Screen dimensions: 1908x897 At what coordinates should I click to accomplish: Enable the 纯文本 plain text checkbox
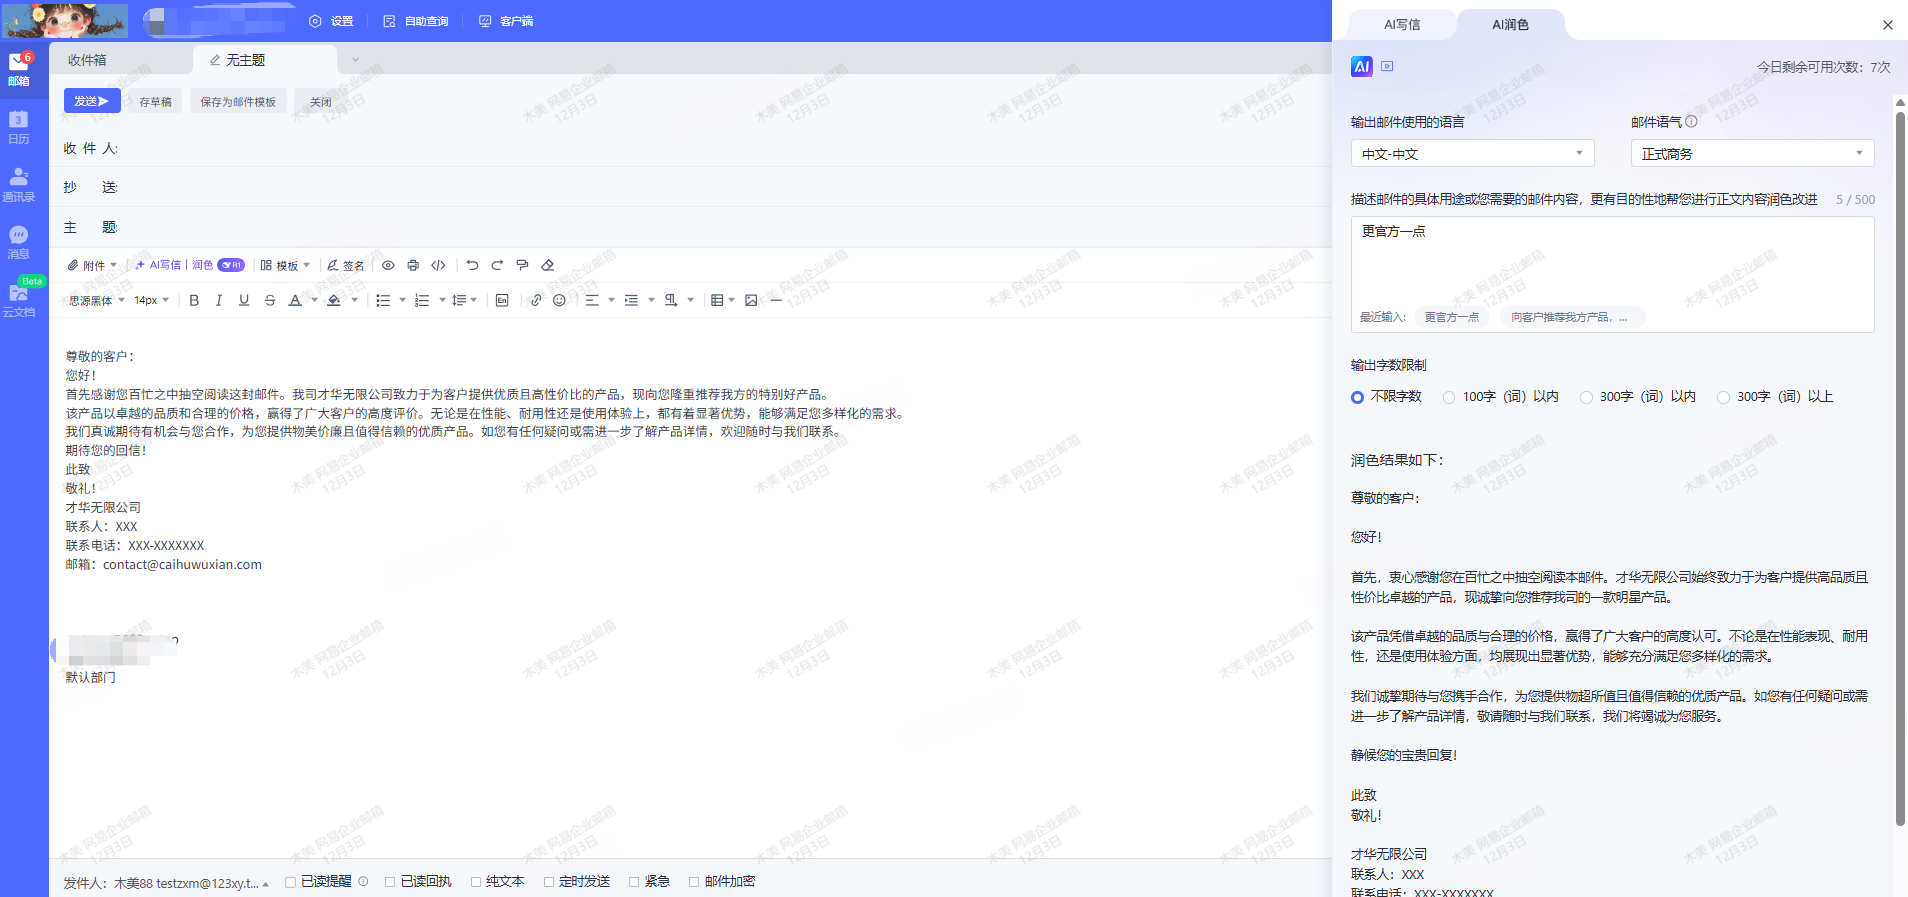[x=476, y=882]
